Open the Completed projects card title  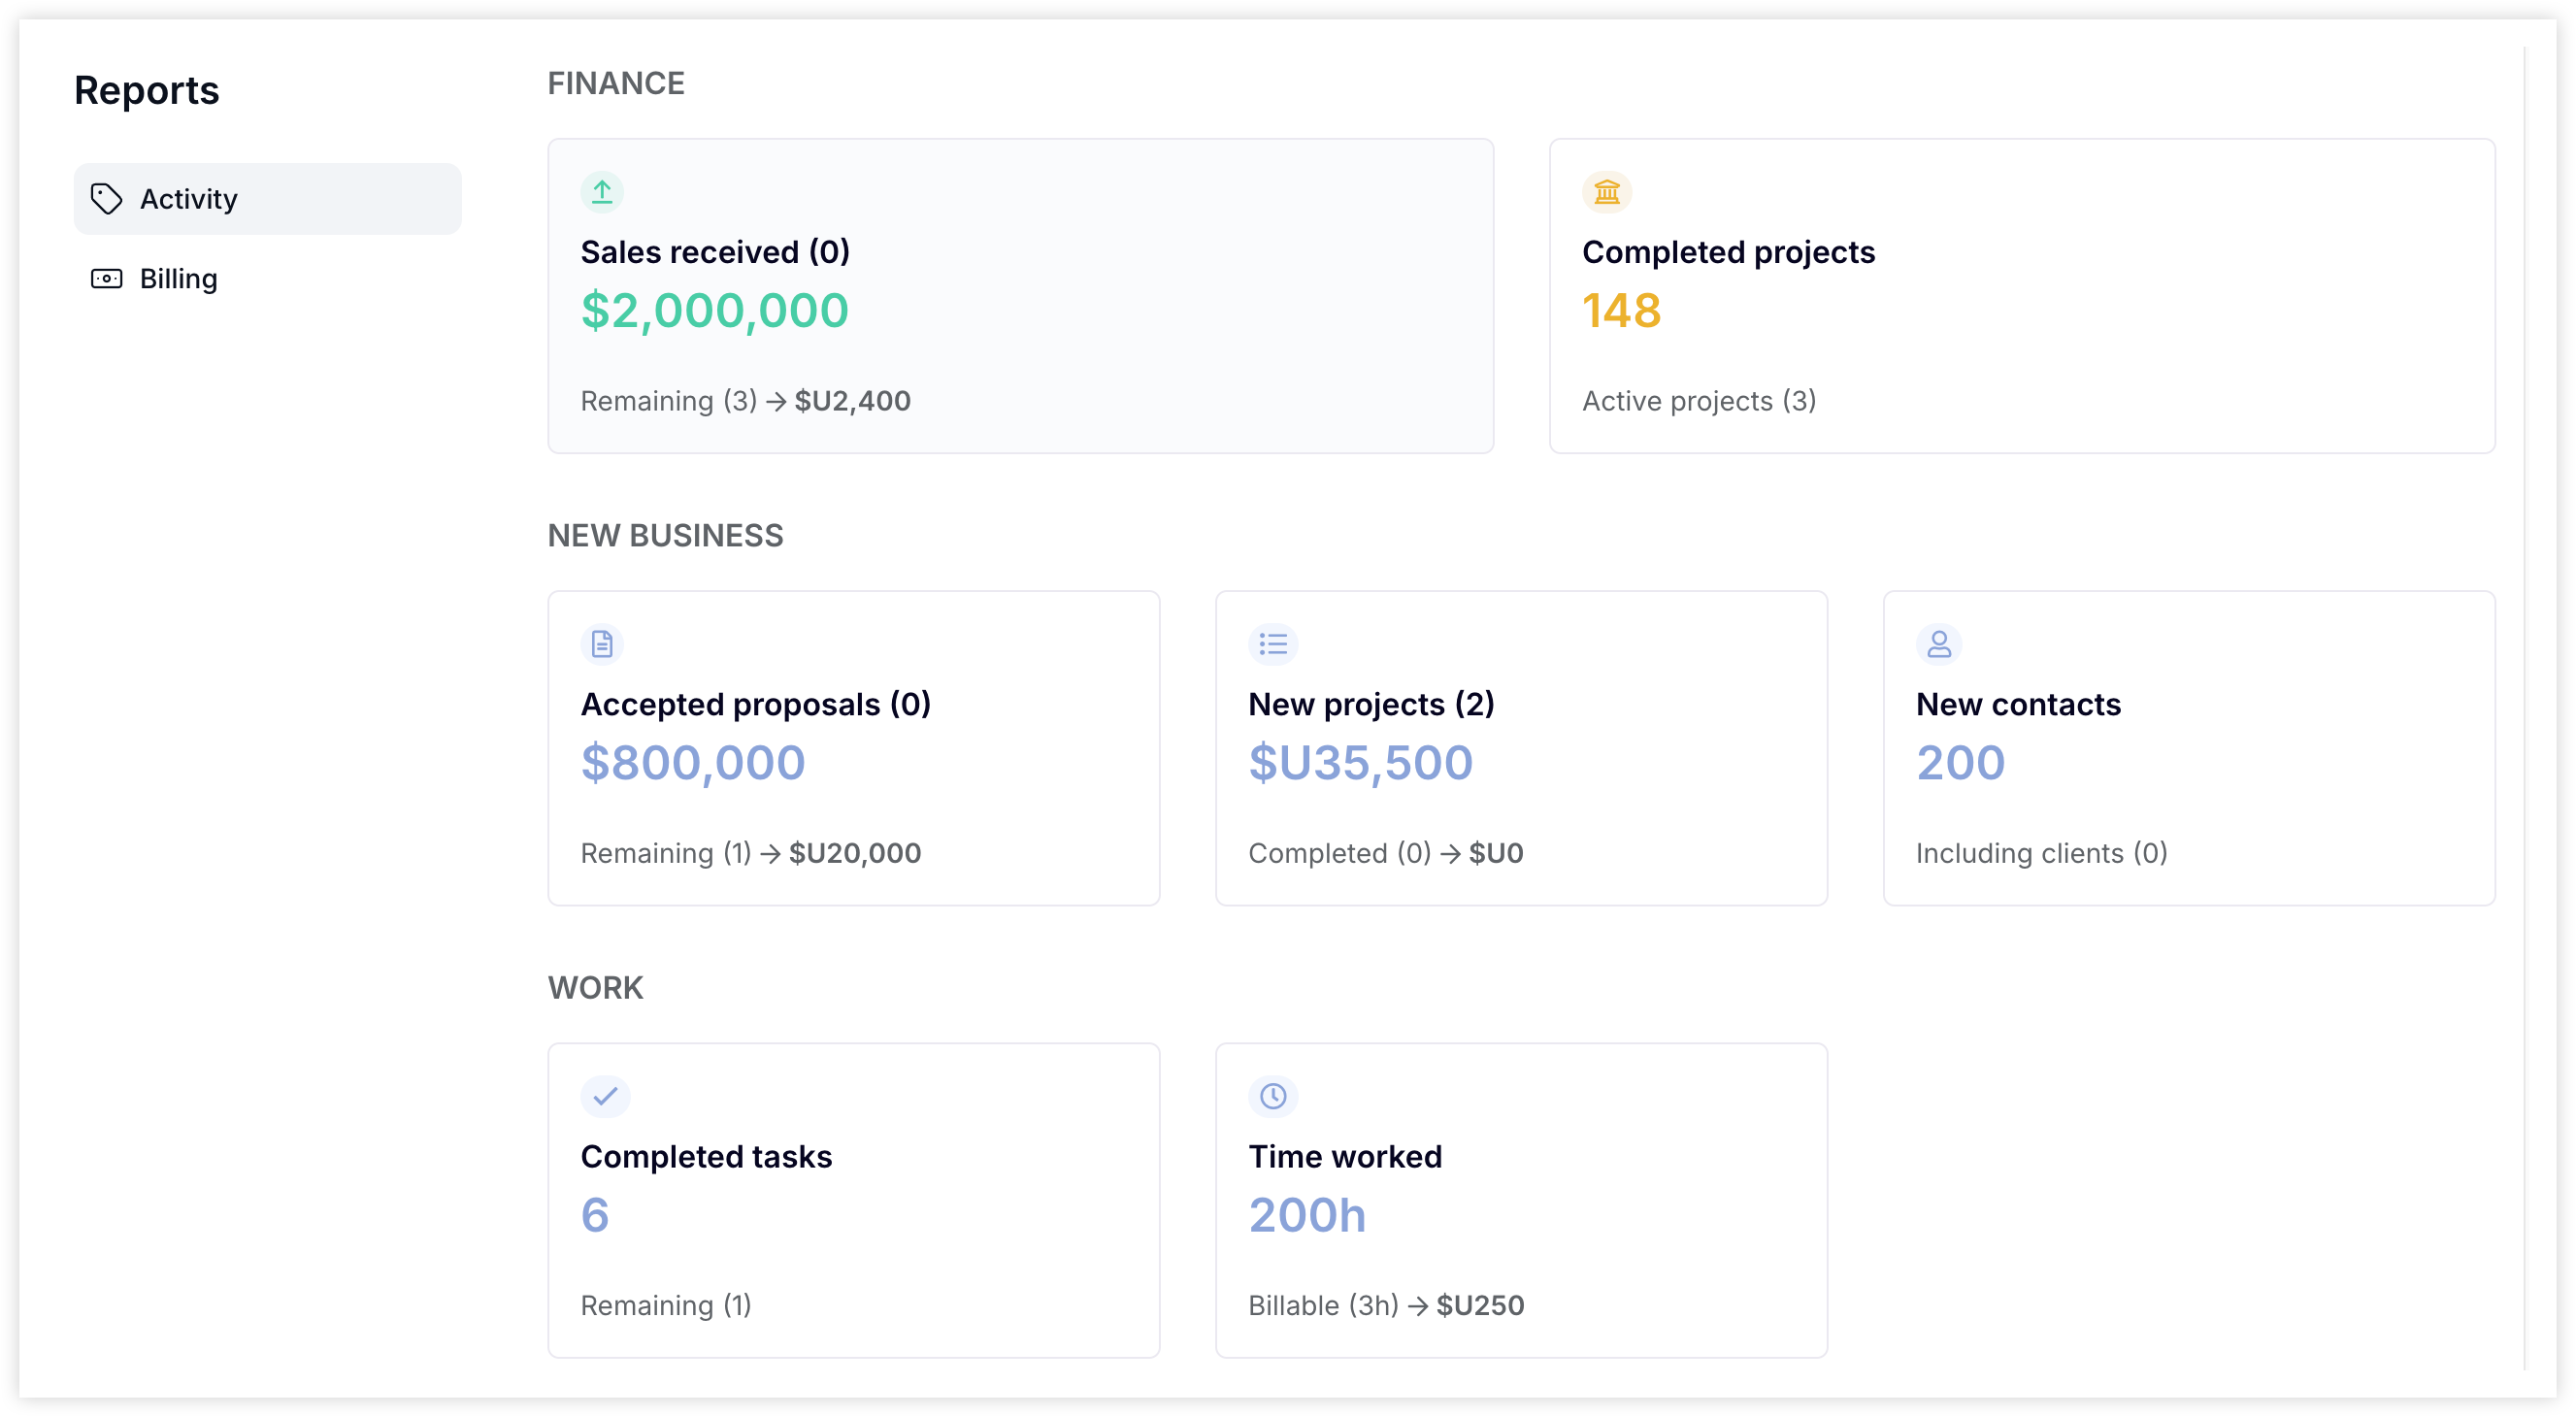coord(1728,252)
